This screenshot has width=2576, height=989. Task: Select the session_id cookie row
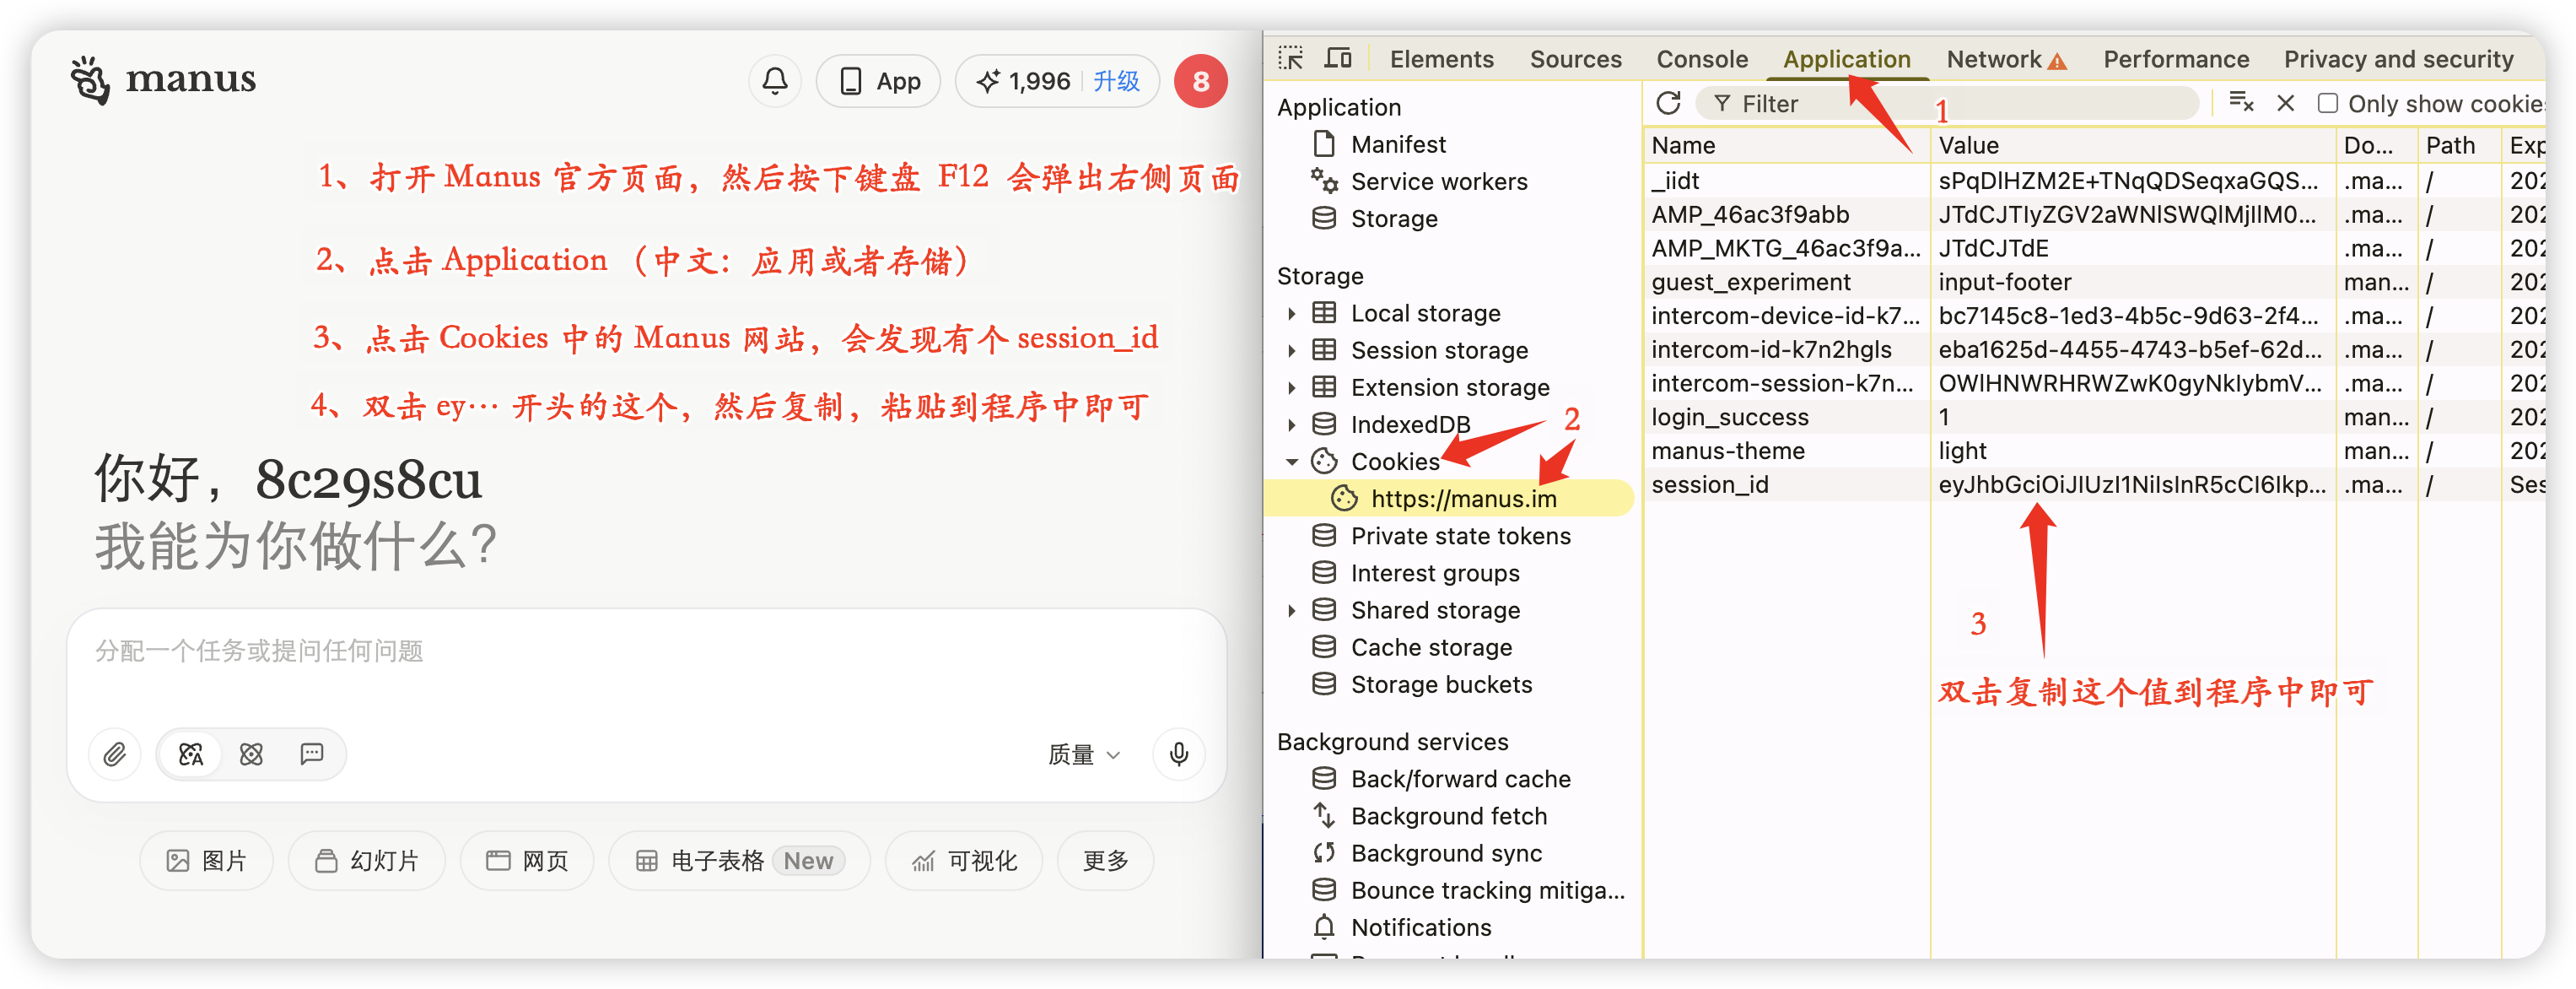(2094, 484)
